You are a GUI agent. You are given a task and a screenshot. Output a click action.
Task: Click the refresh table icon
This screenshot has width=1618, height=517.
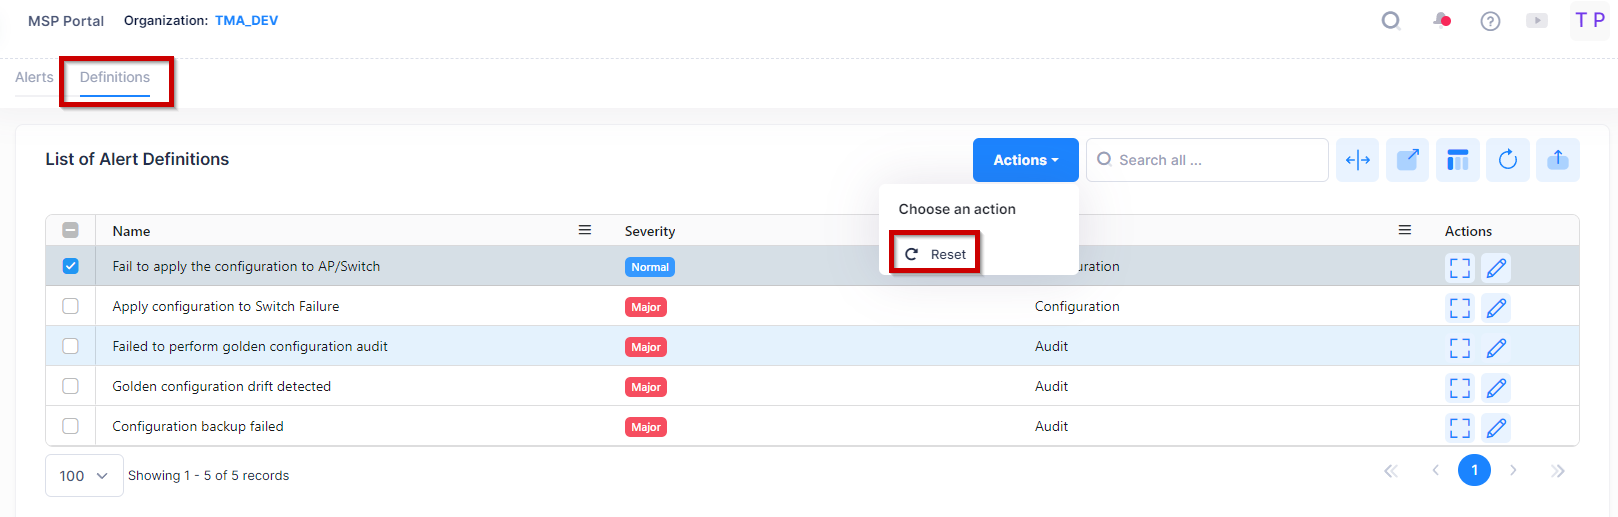click(x=1508, y=160)
